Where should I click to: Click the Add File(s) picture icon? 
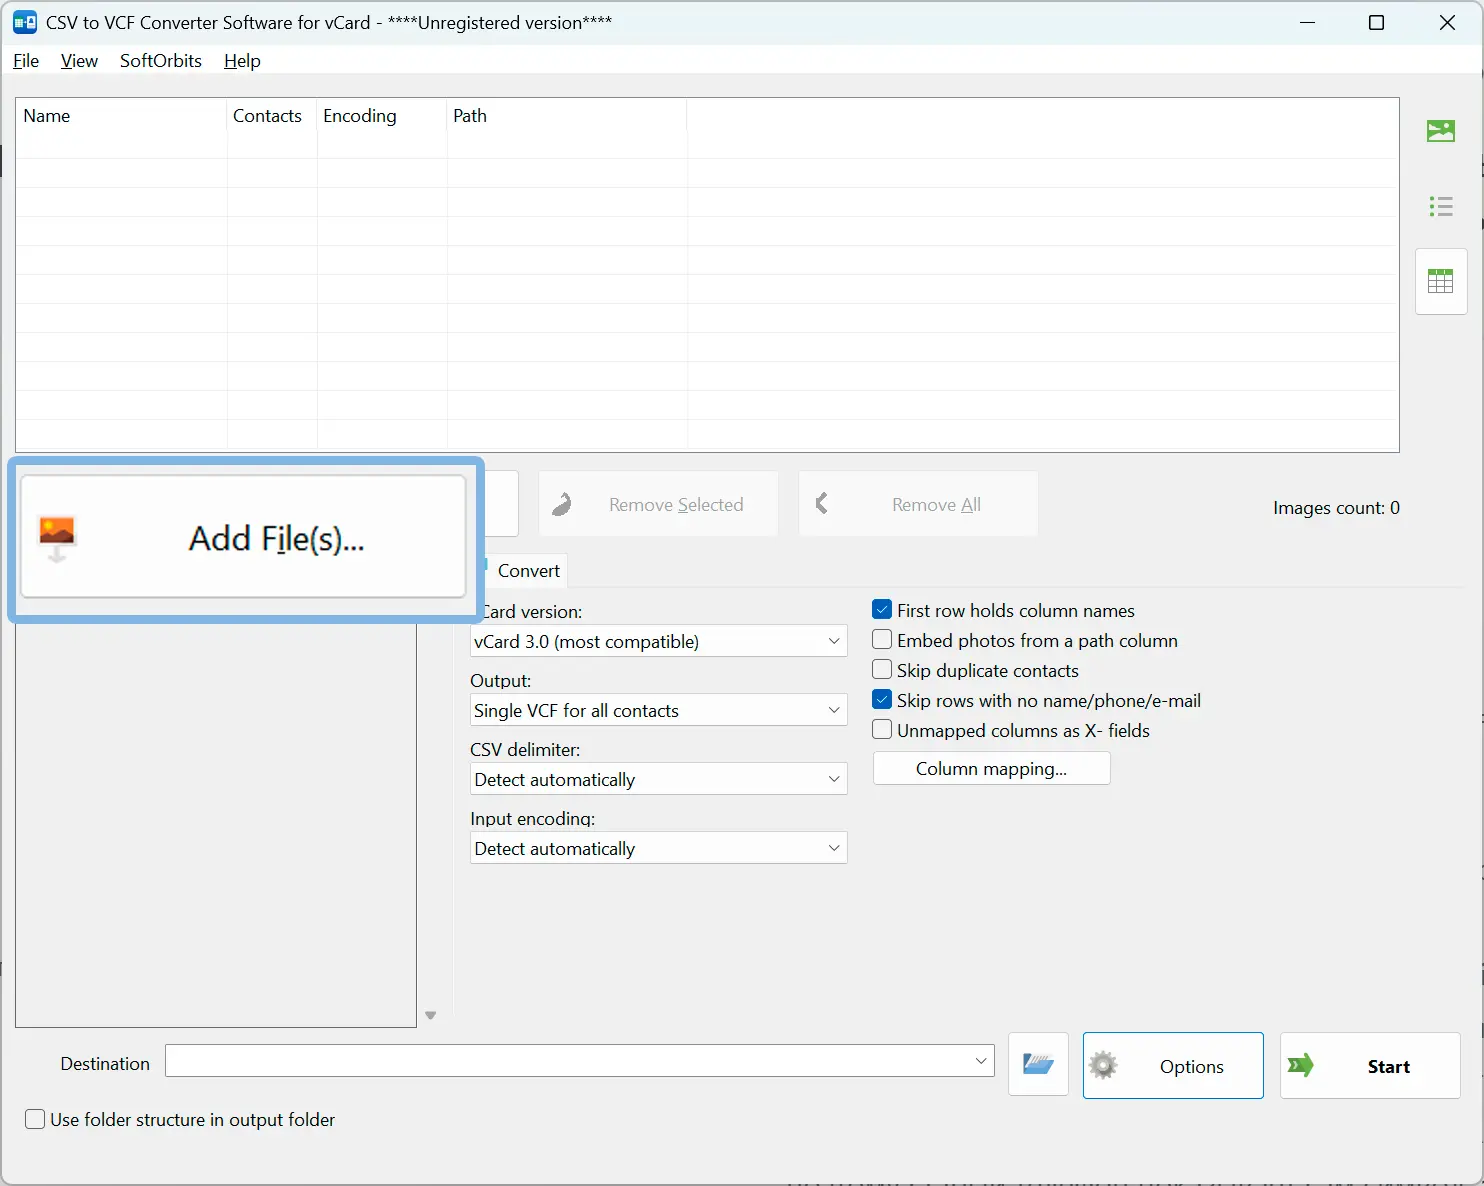point(57,538)
